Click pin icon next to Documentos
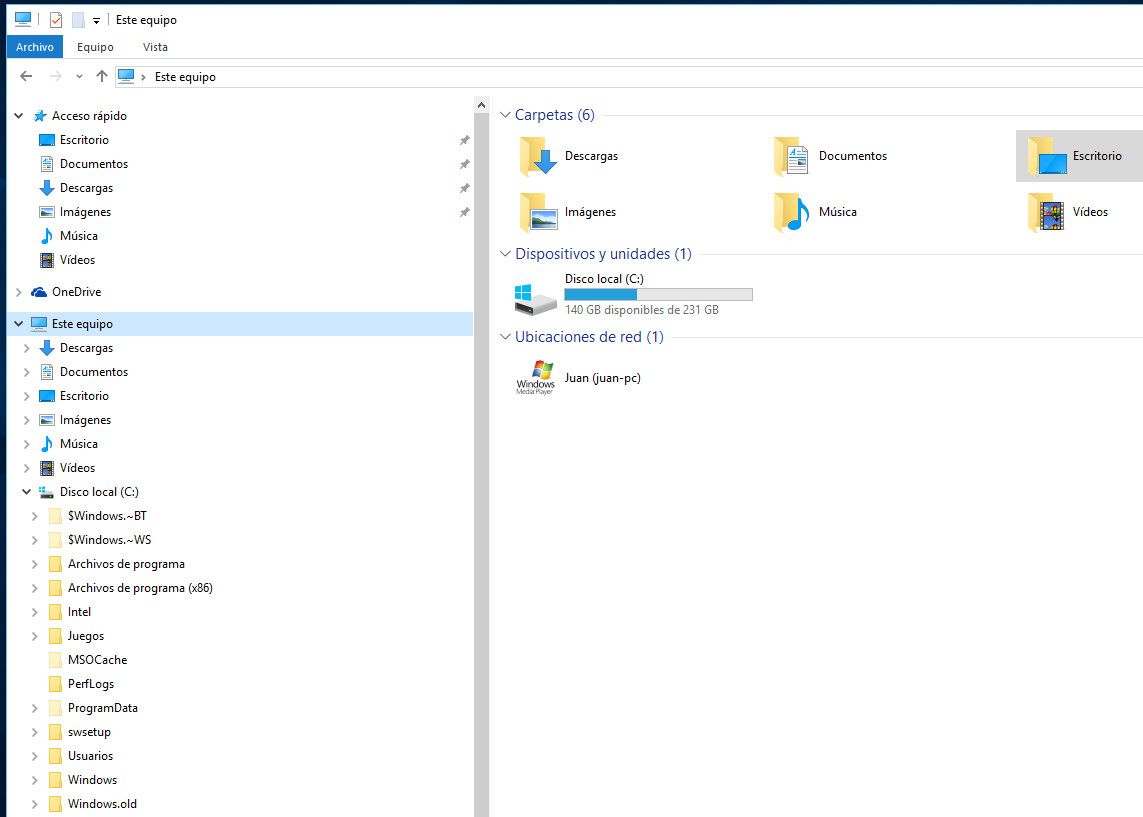The width and height of the screenshot is (1143, 817). (x=464, y=165)
